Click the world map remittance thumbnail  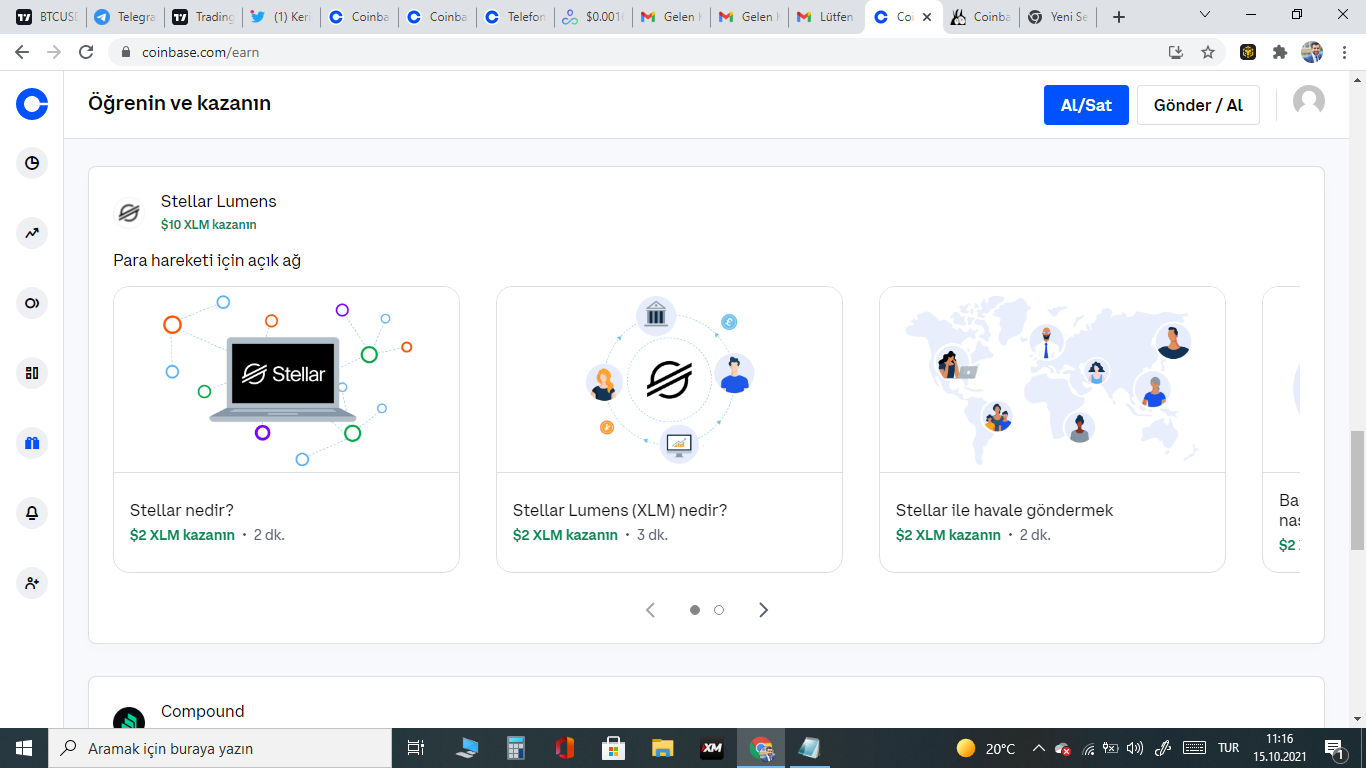click(1052, 380)
